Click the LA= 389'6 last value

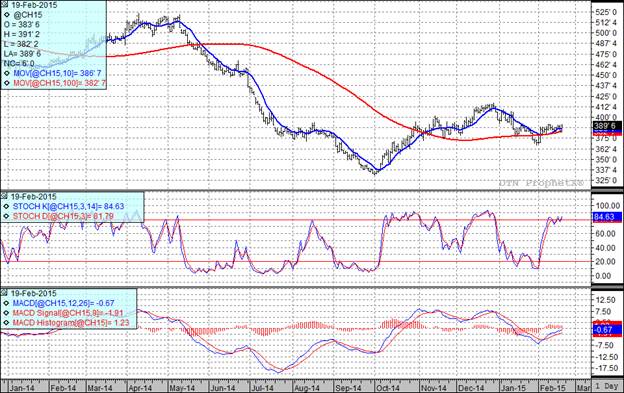click(x=22, y=54)
